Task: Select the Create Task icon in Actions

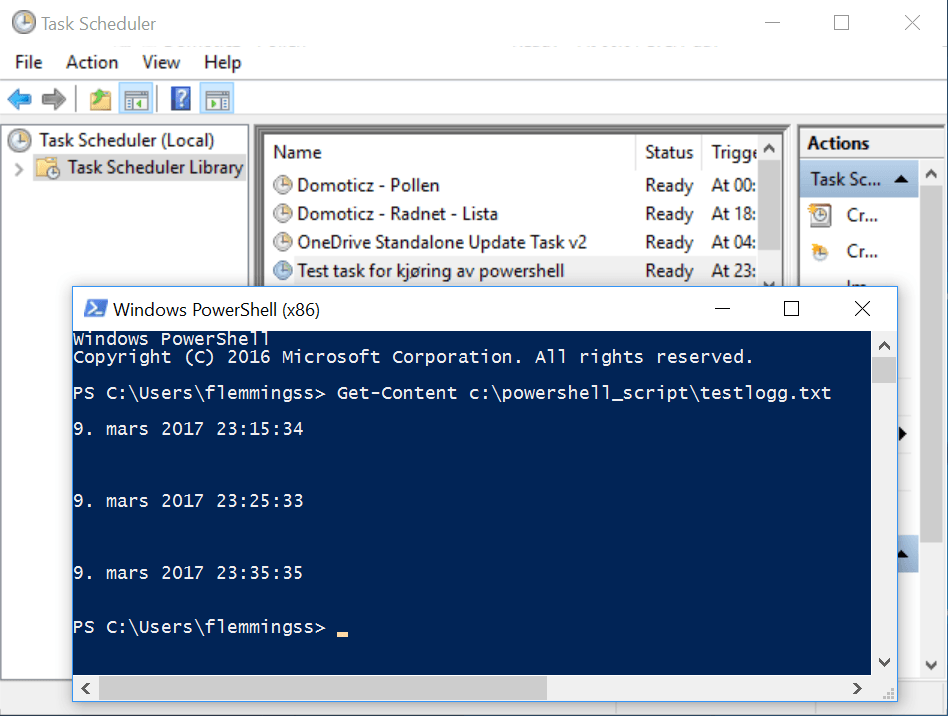Action: click(x=821, y=251)
